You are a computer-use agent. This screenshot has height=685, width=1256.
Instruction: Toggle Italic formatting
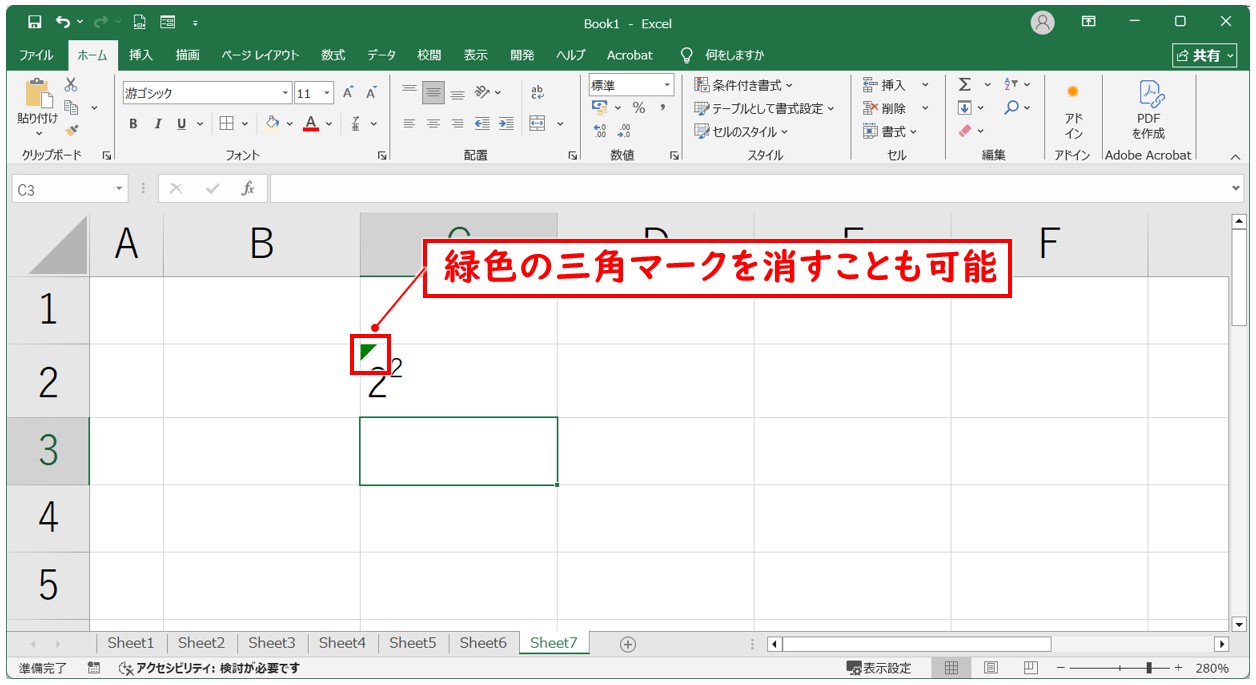[x=157, y=124]
